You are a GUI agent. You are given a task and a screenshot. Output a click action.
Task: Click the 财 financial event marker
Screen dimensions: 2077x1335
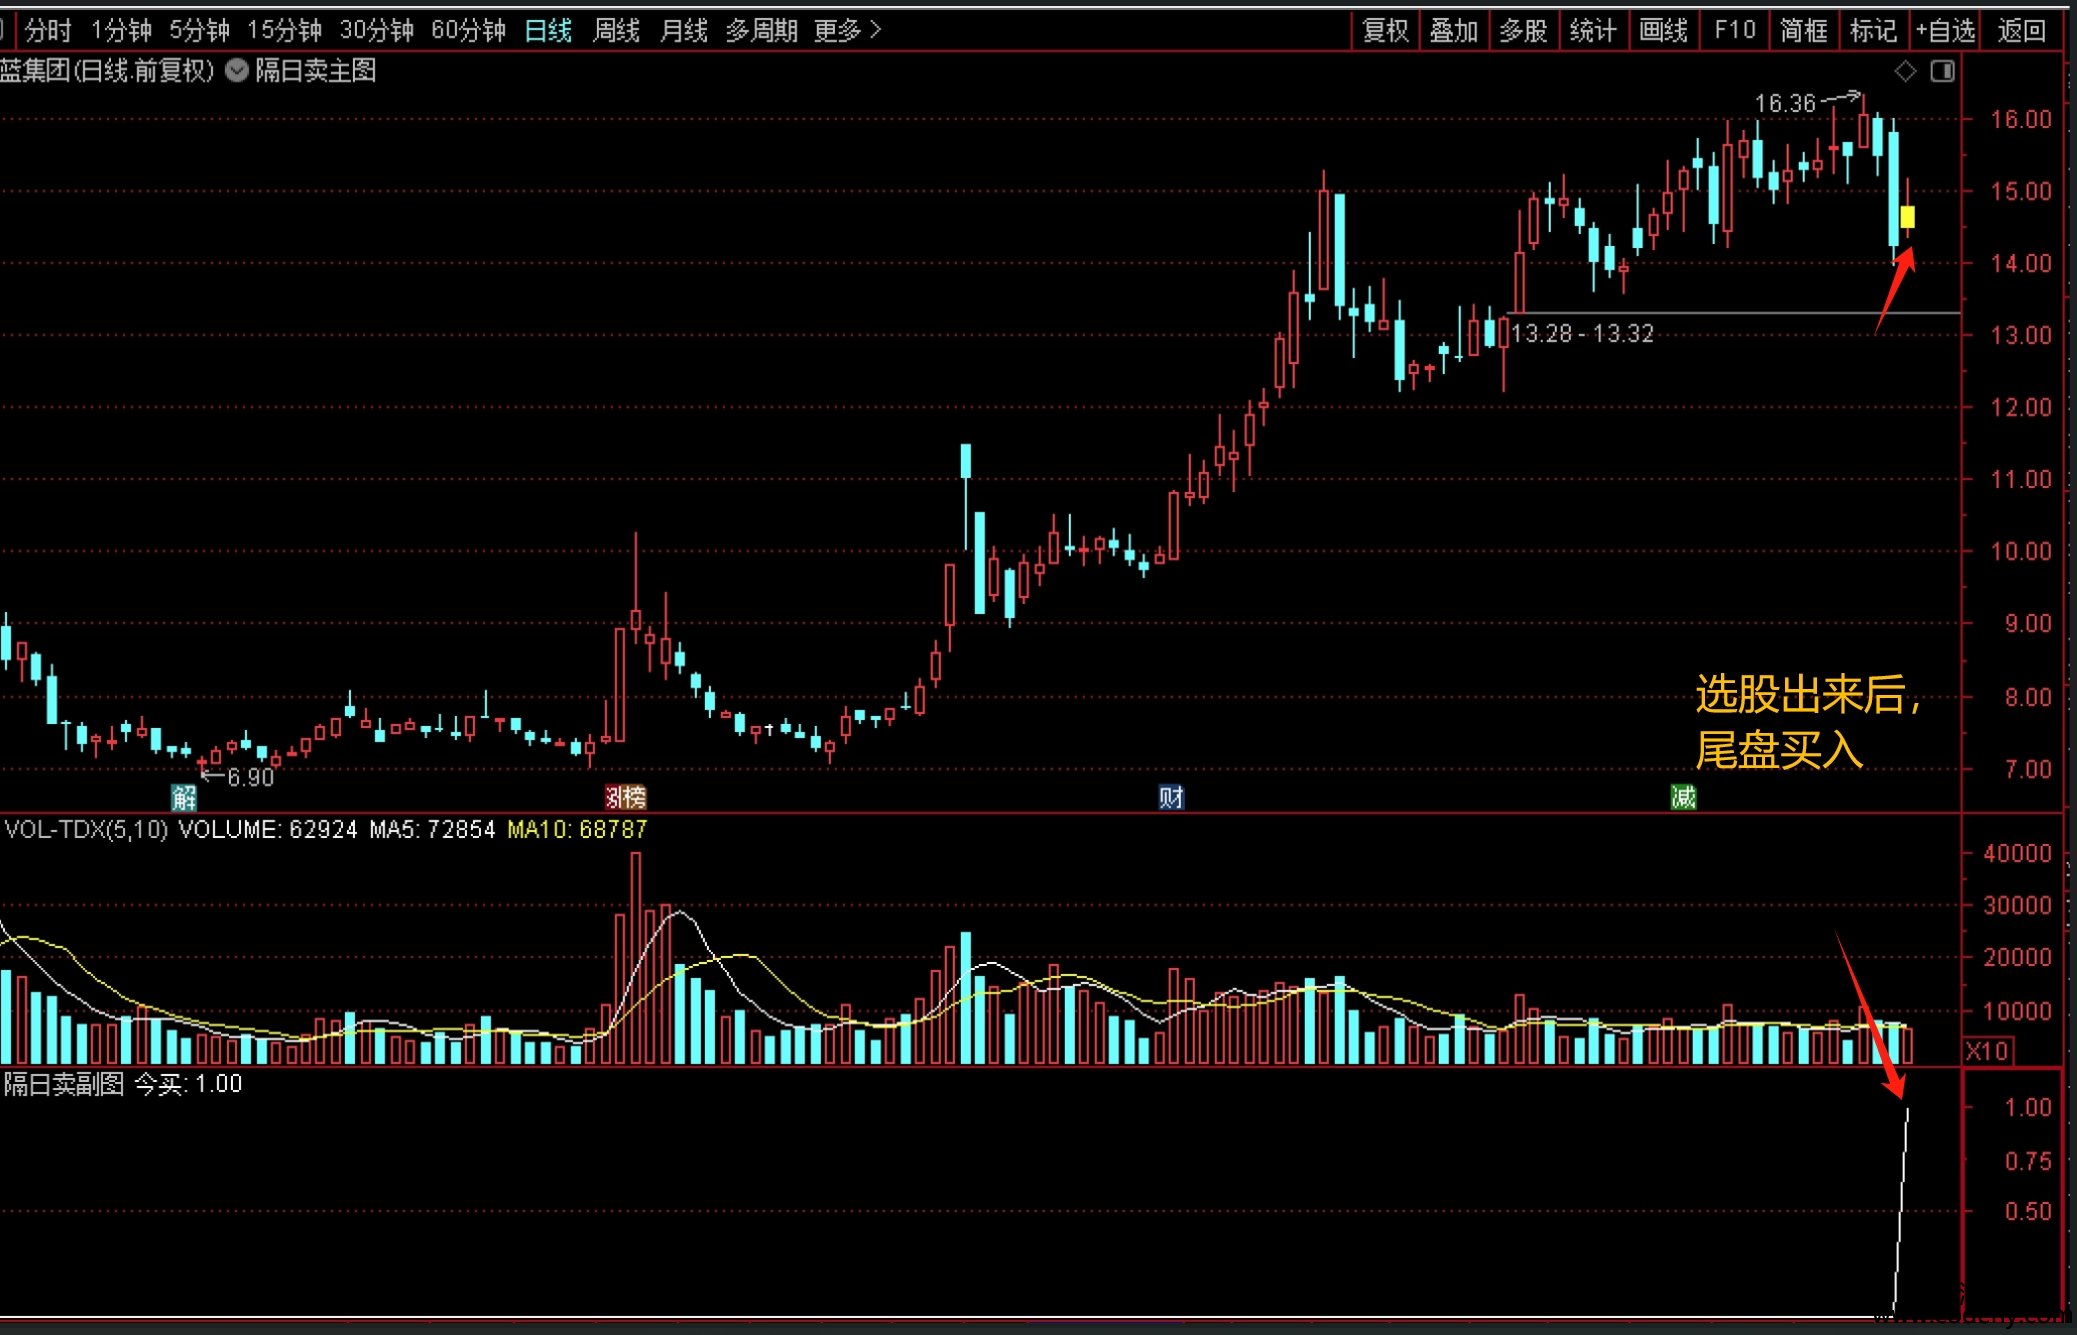pyautogui.click(x=1171, y=797)
